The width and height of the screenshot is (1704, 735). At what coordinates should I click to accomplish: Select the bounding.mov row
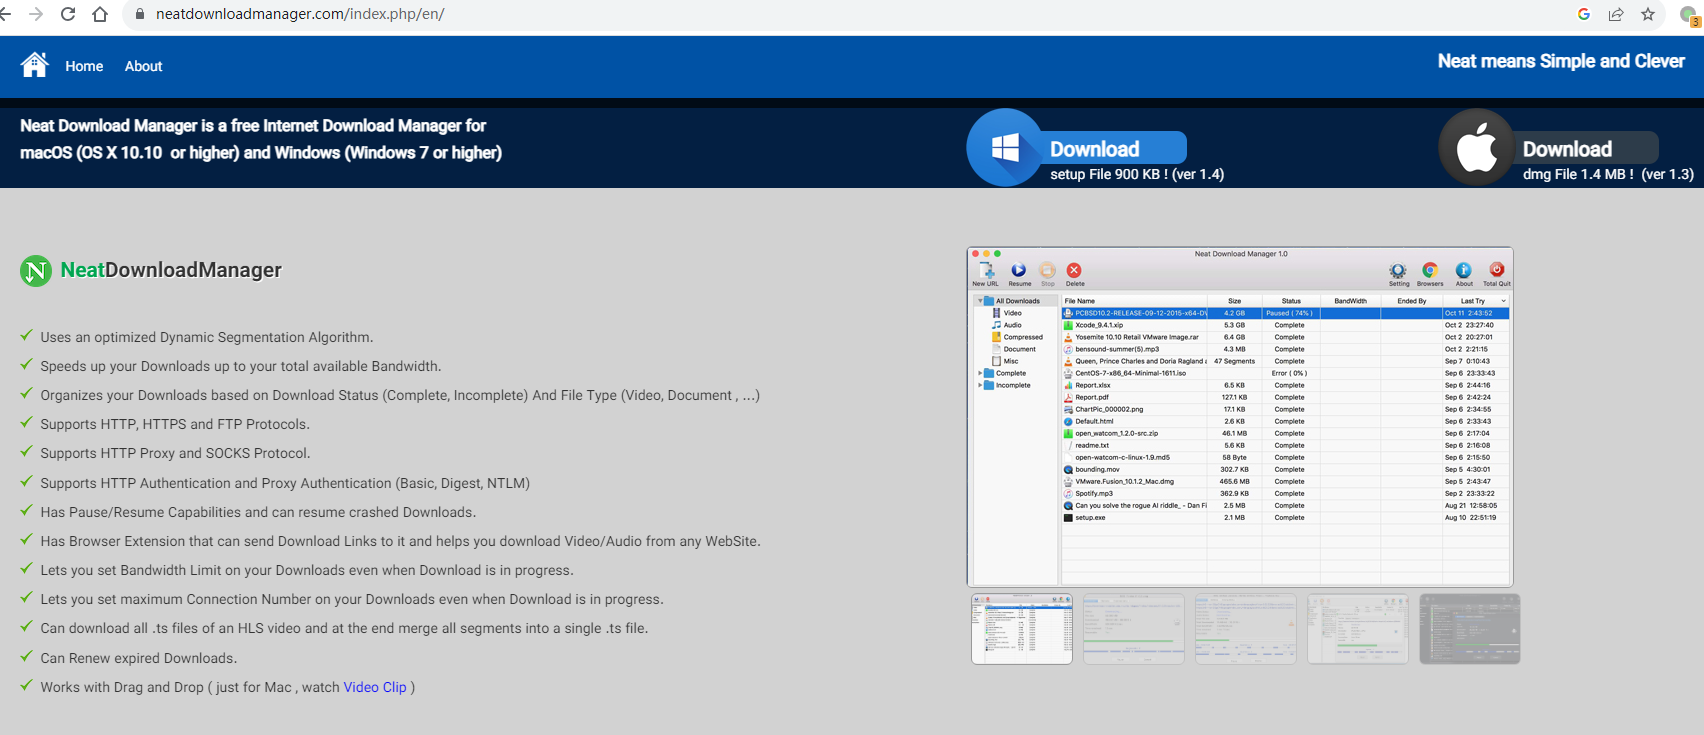point(1285,469)
